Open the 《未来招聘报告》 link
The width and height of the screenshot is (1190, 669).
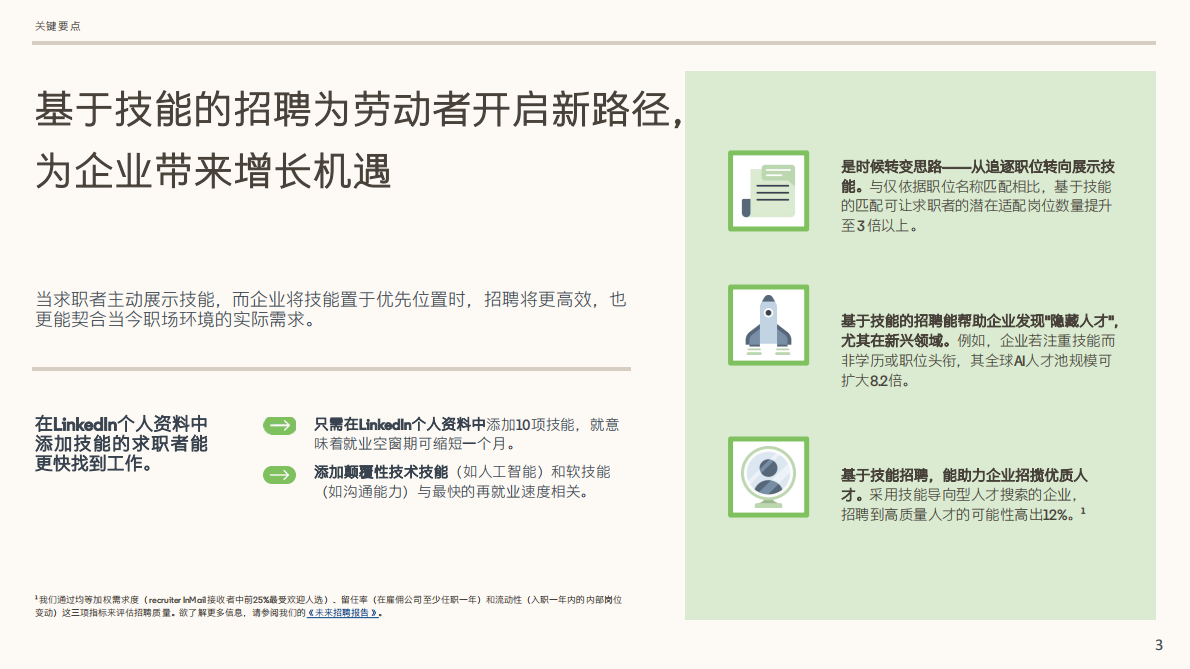[x=342, y=613]
